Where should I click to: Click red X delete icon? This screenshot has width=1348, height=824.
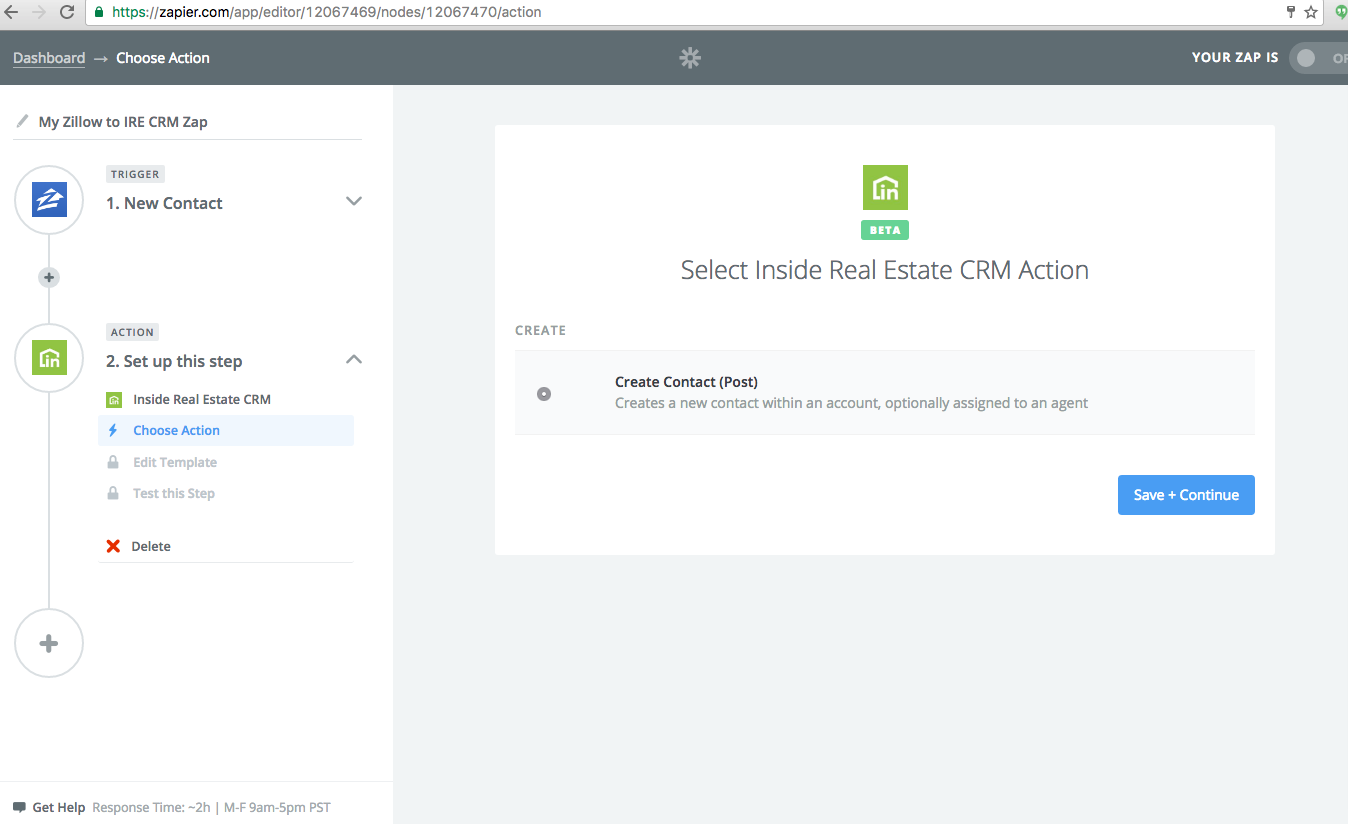[x=113, y=546]
